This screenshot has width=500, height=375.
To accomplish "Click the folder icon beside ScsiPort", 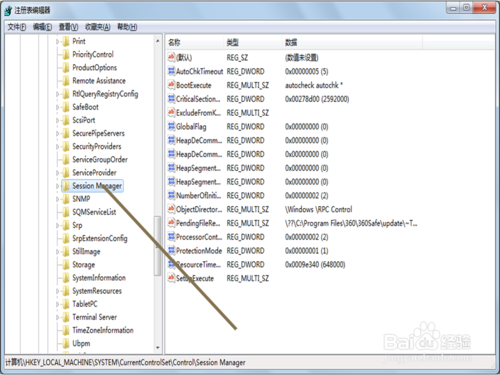I will 66,120.
